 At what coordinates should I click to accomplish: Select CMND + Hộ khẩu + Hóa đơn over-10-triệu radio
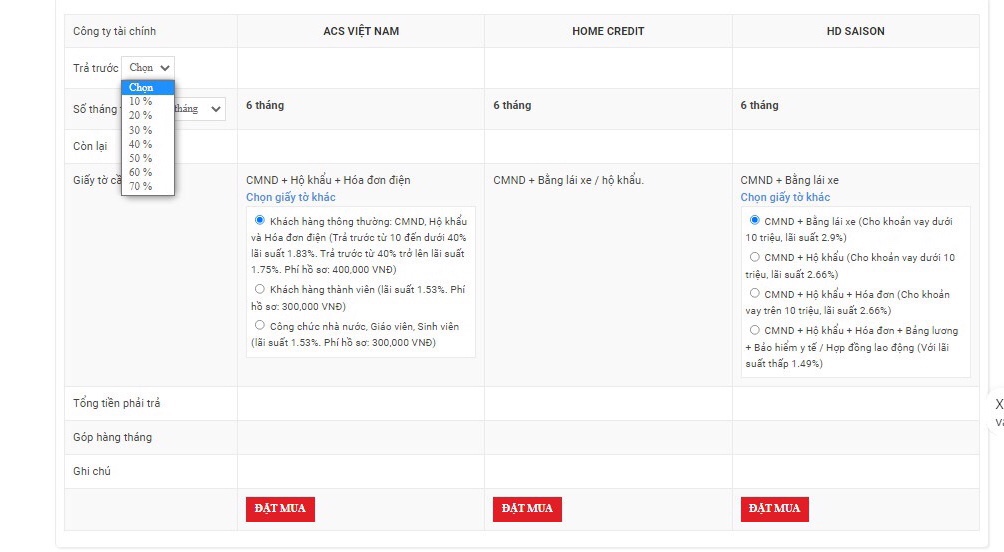point(754,293)
